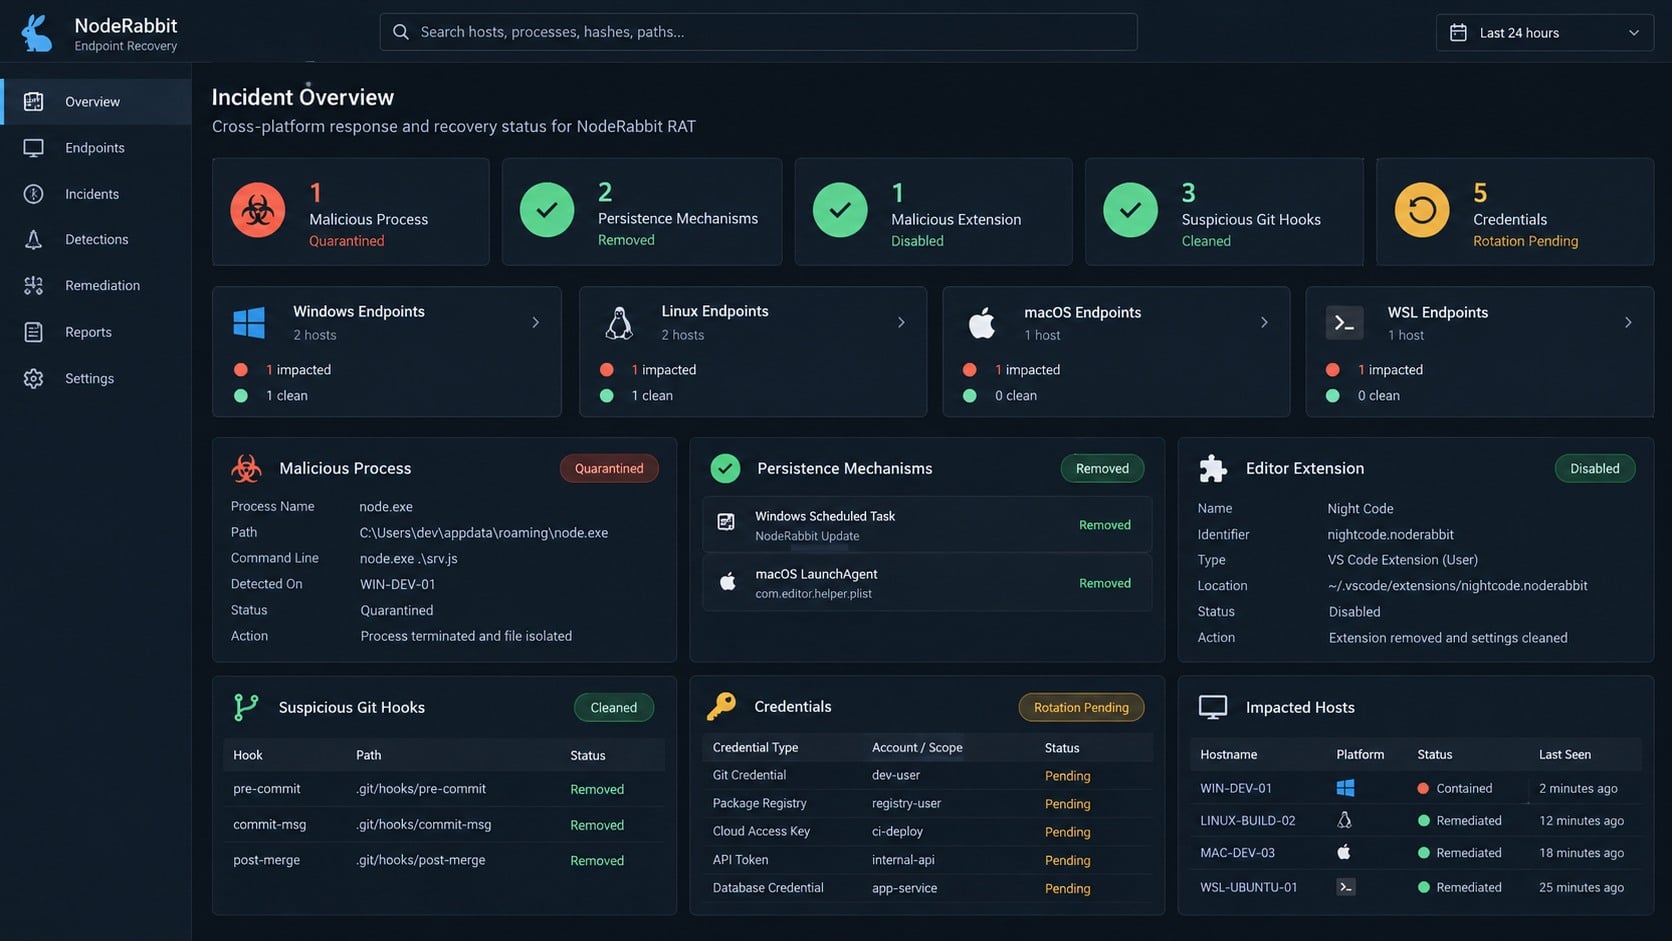This screenshot has width=1672, height=941.
Task: Click the C:\Users\dev\appdata\roaming\node.exe path value
Action: 484,533
